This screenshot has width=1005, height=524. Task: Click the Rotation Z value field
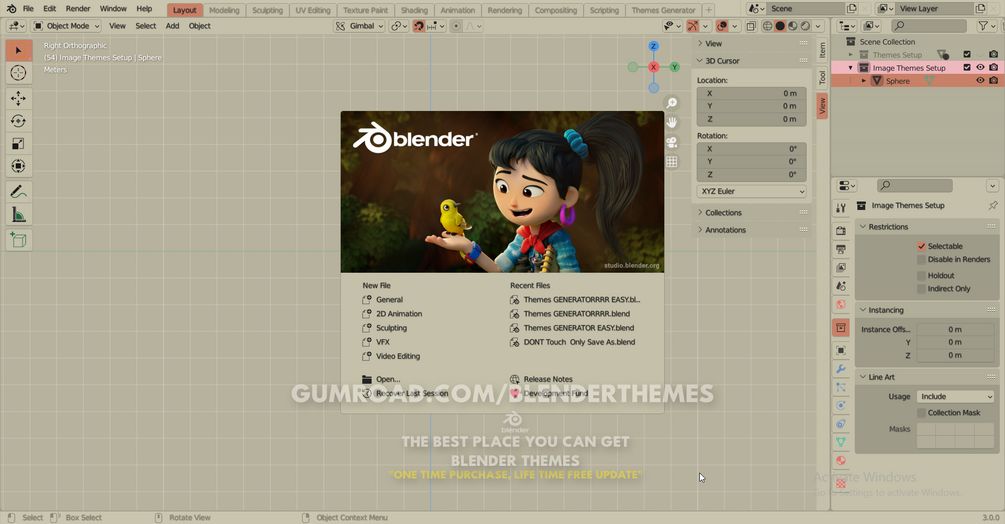[x=751, y=175]
